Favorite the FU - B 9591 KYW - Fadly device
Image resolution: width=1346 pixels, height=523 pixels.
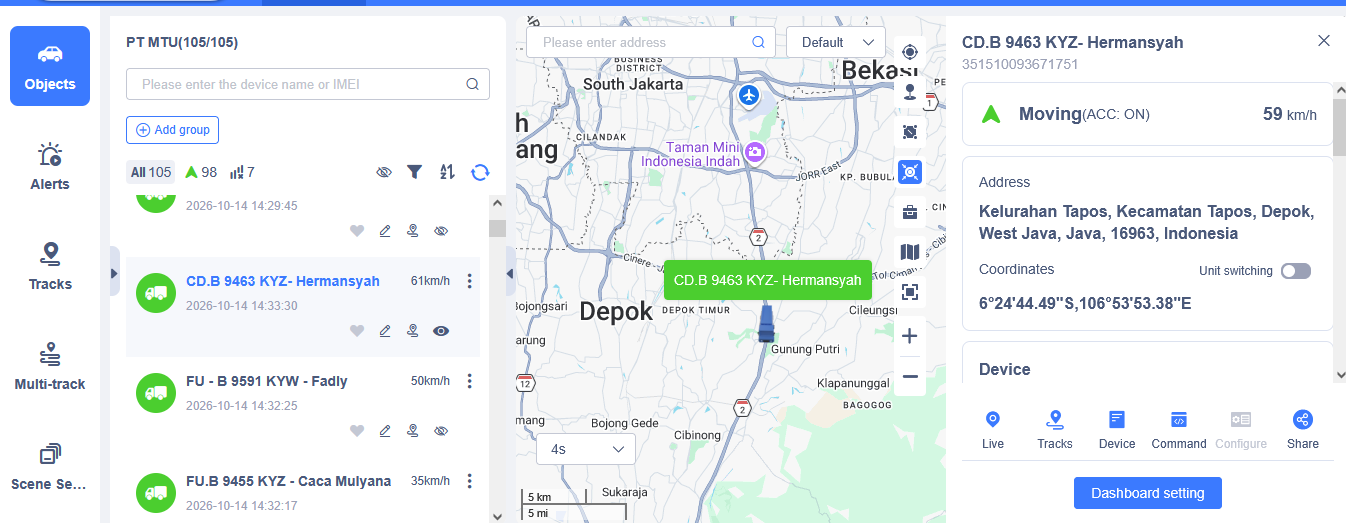coord(357,431)
